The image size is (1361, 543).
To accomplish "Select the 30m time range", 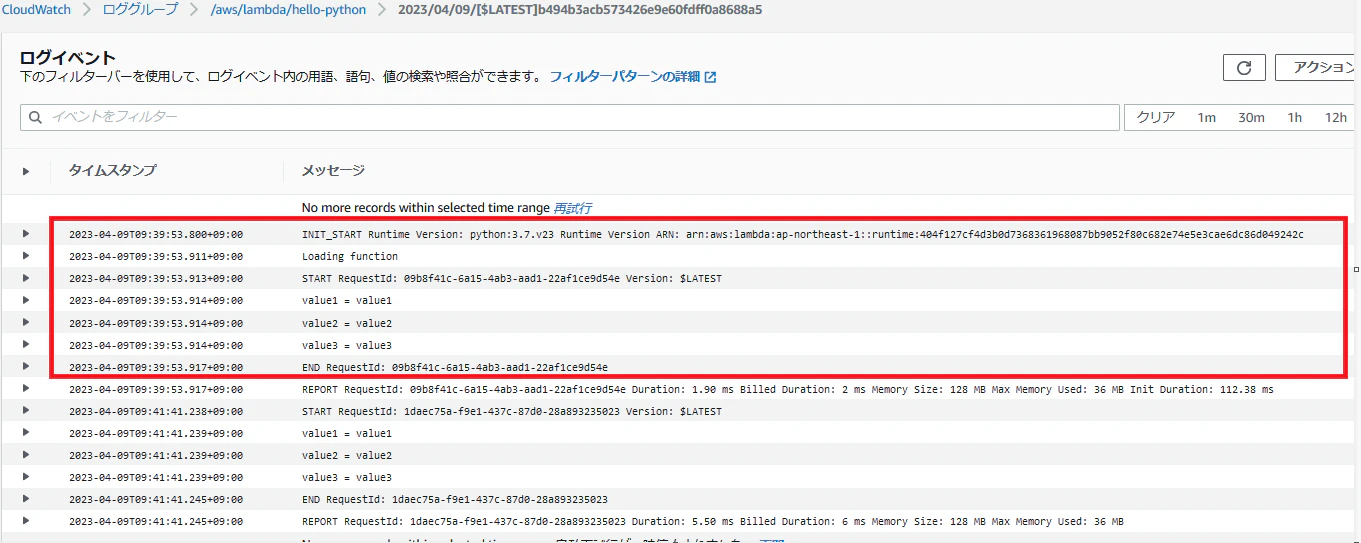I will [x=1251, y=117].
